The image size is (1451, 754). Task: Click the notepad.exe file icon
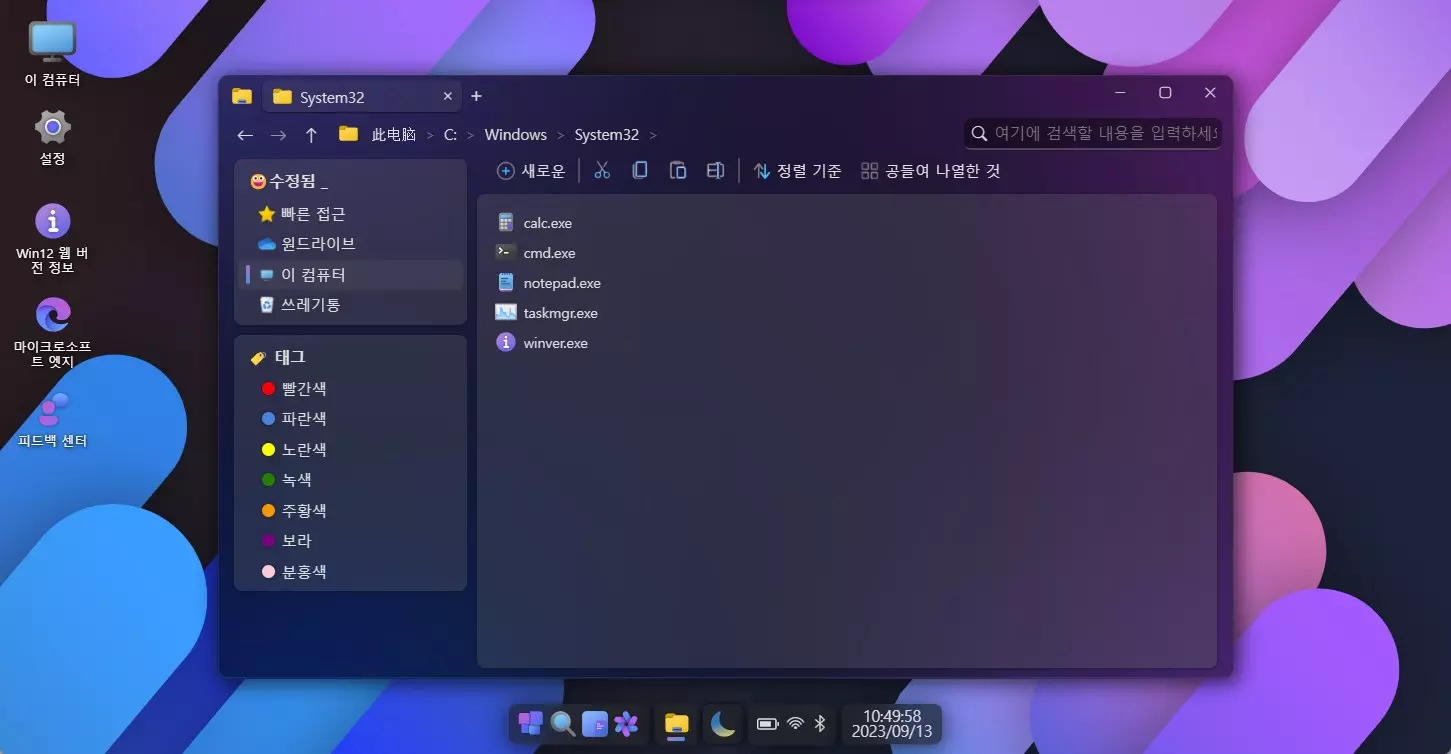point(505,283)
